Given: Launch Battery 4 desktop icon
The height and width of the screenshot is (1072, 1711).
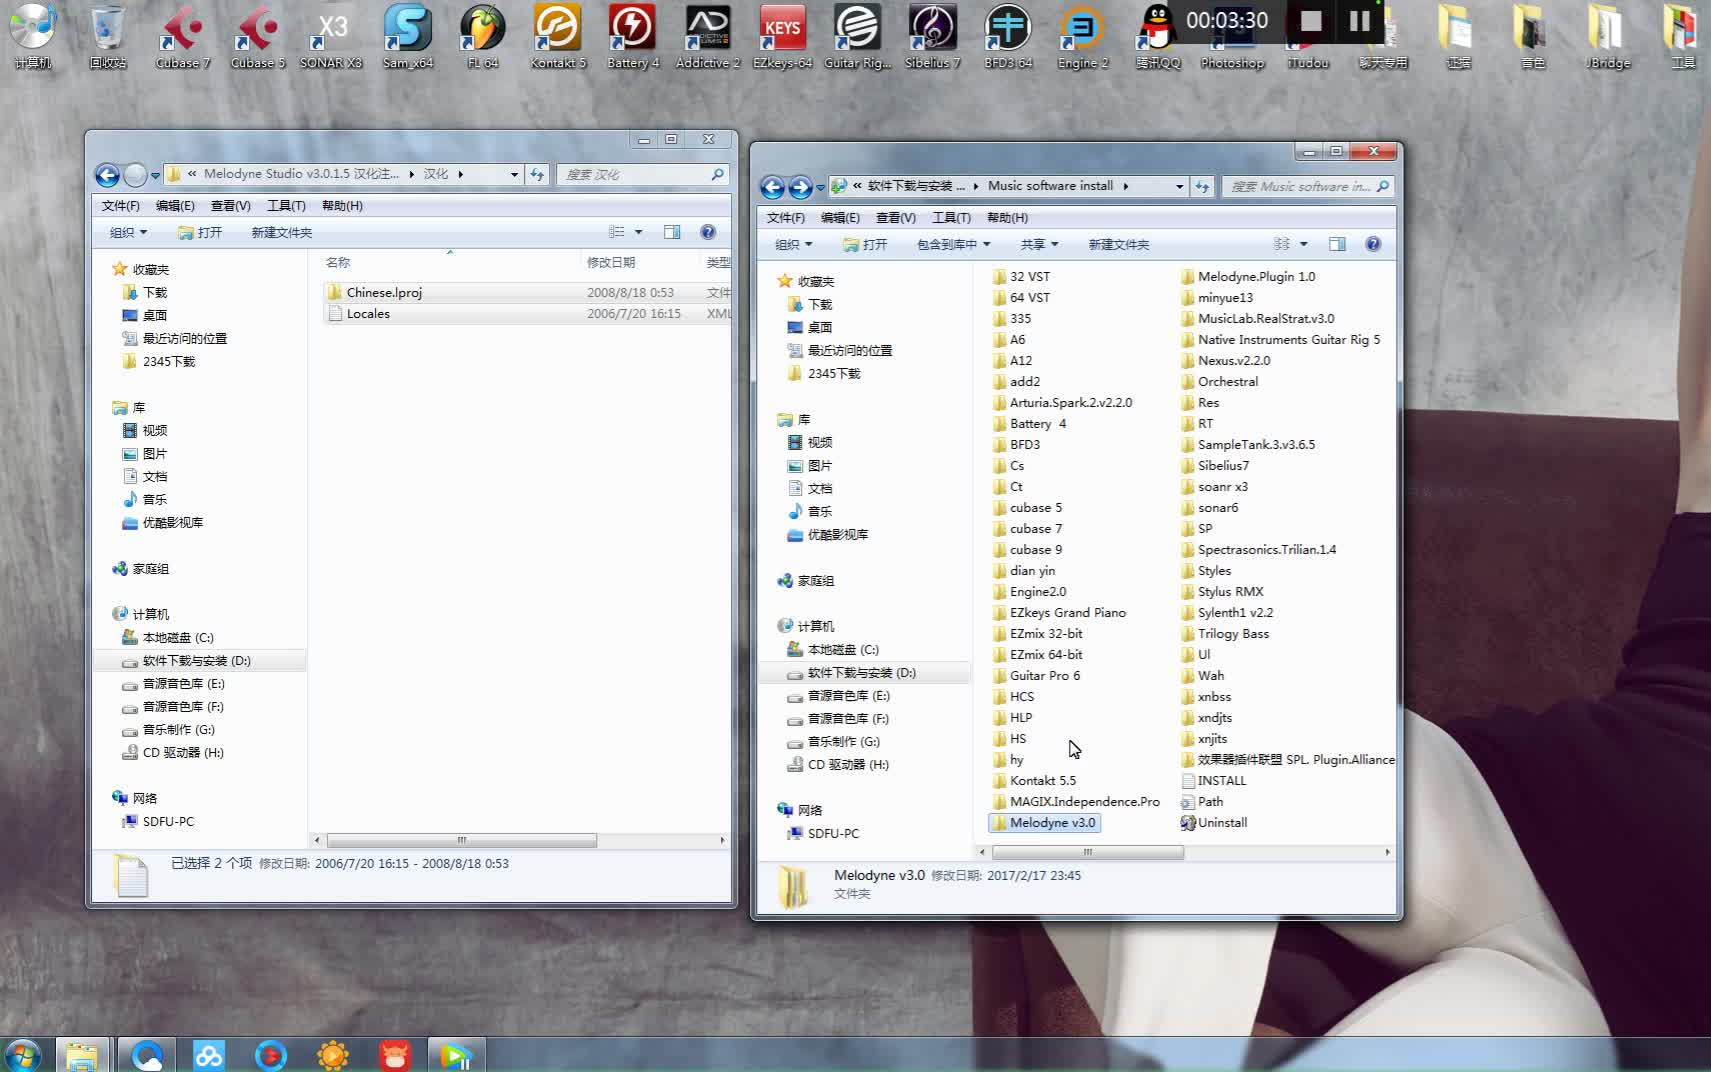Looking at the screenshot, I should click(x=633, y=37).
